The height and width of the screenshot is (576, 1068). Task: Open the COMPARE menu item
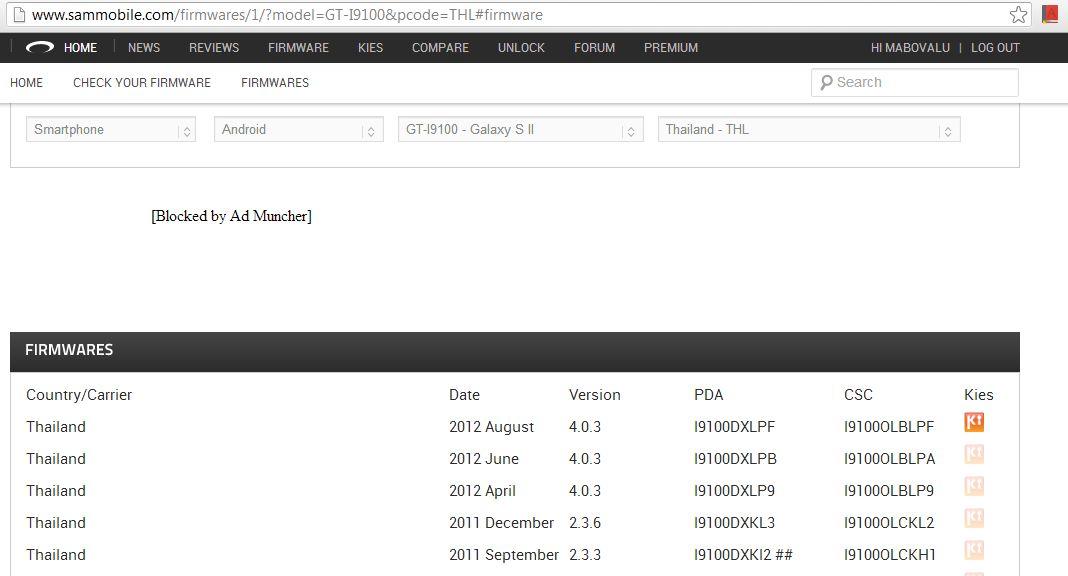(441, 48)
